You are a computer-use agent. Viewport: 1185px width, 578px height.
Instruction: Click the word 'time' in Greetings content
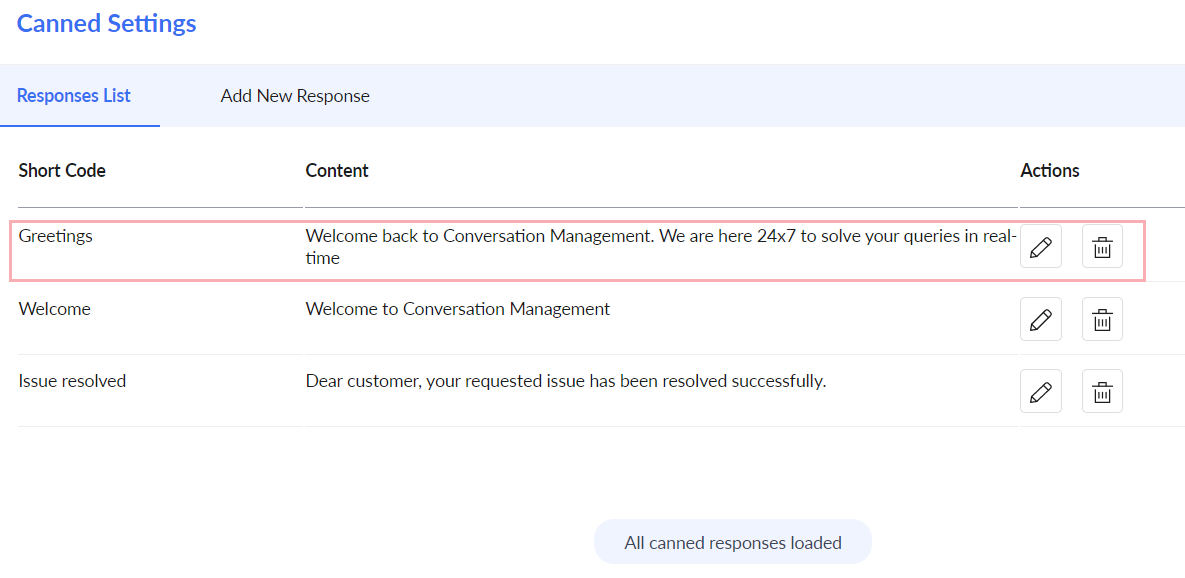click(x=323, y=258)
